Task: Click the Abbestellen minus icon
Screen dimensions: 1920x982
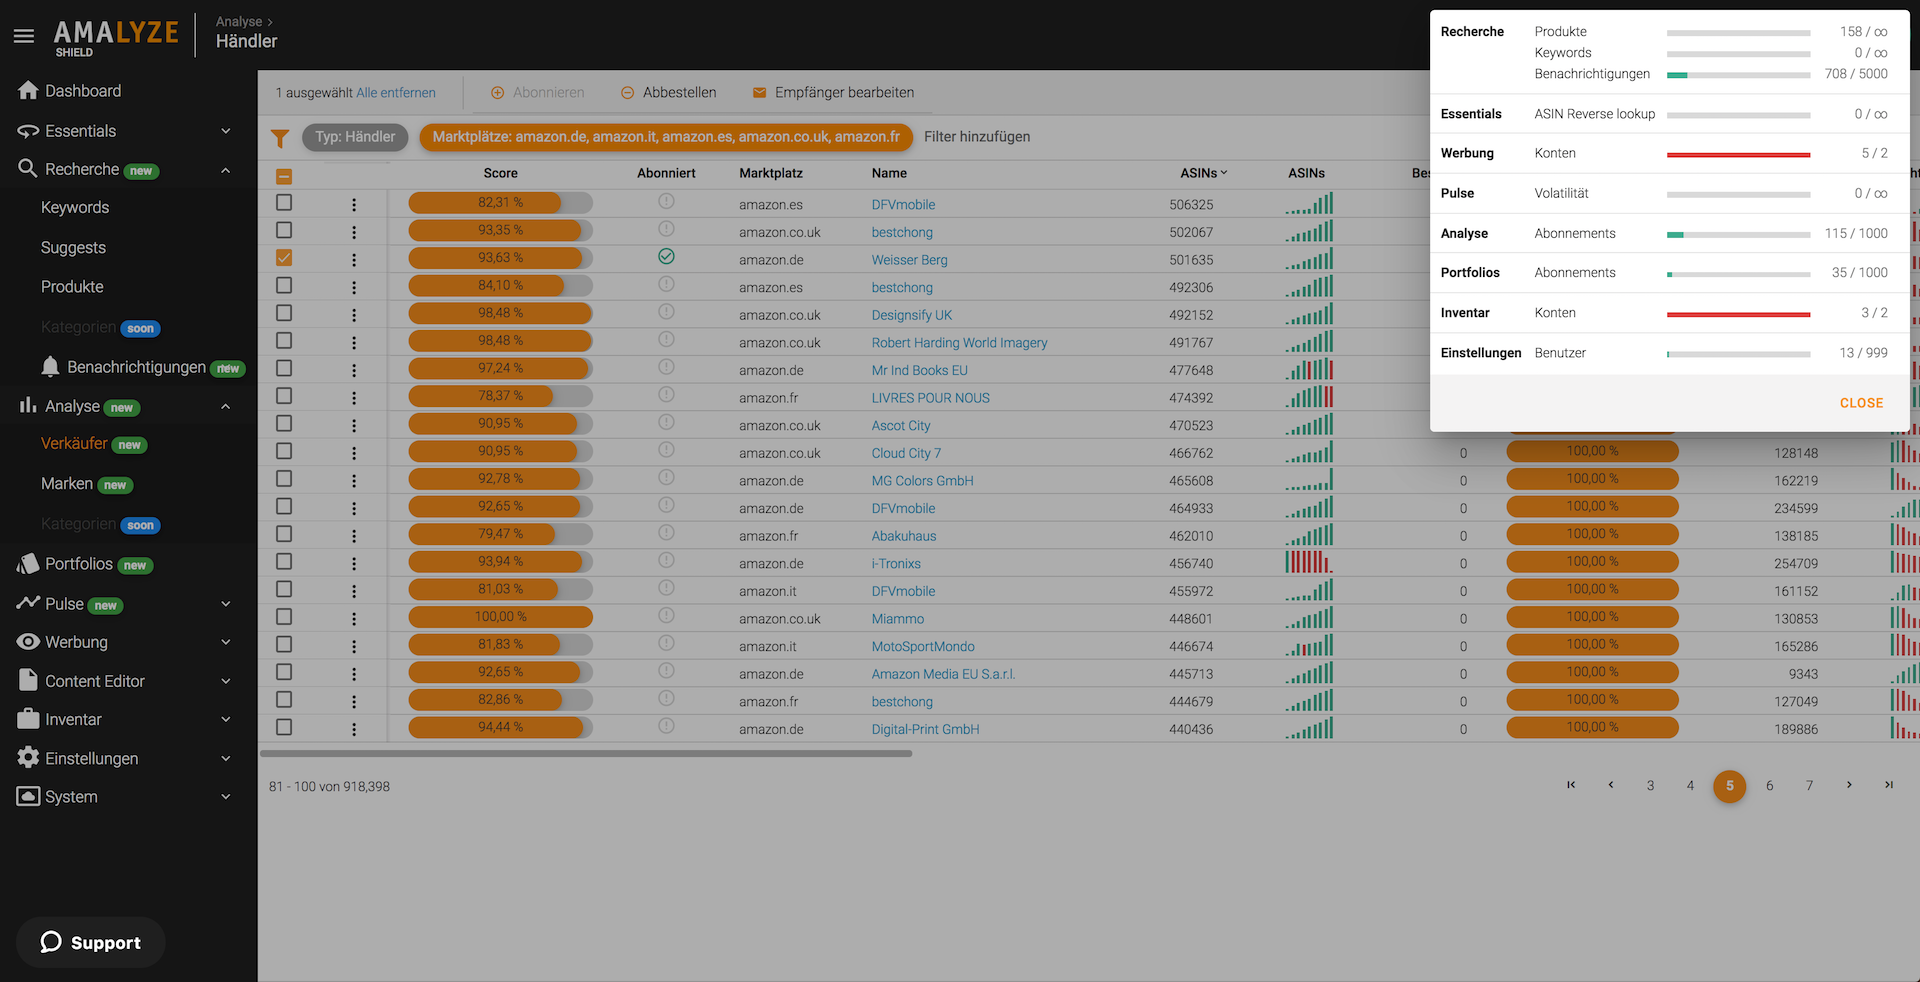Action: 627,93
